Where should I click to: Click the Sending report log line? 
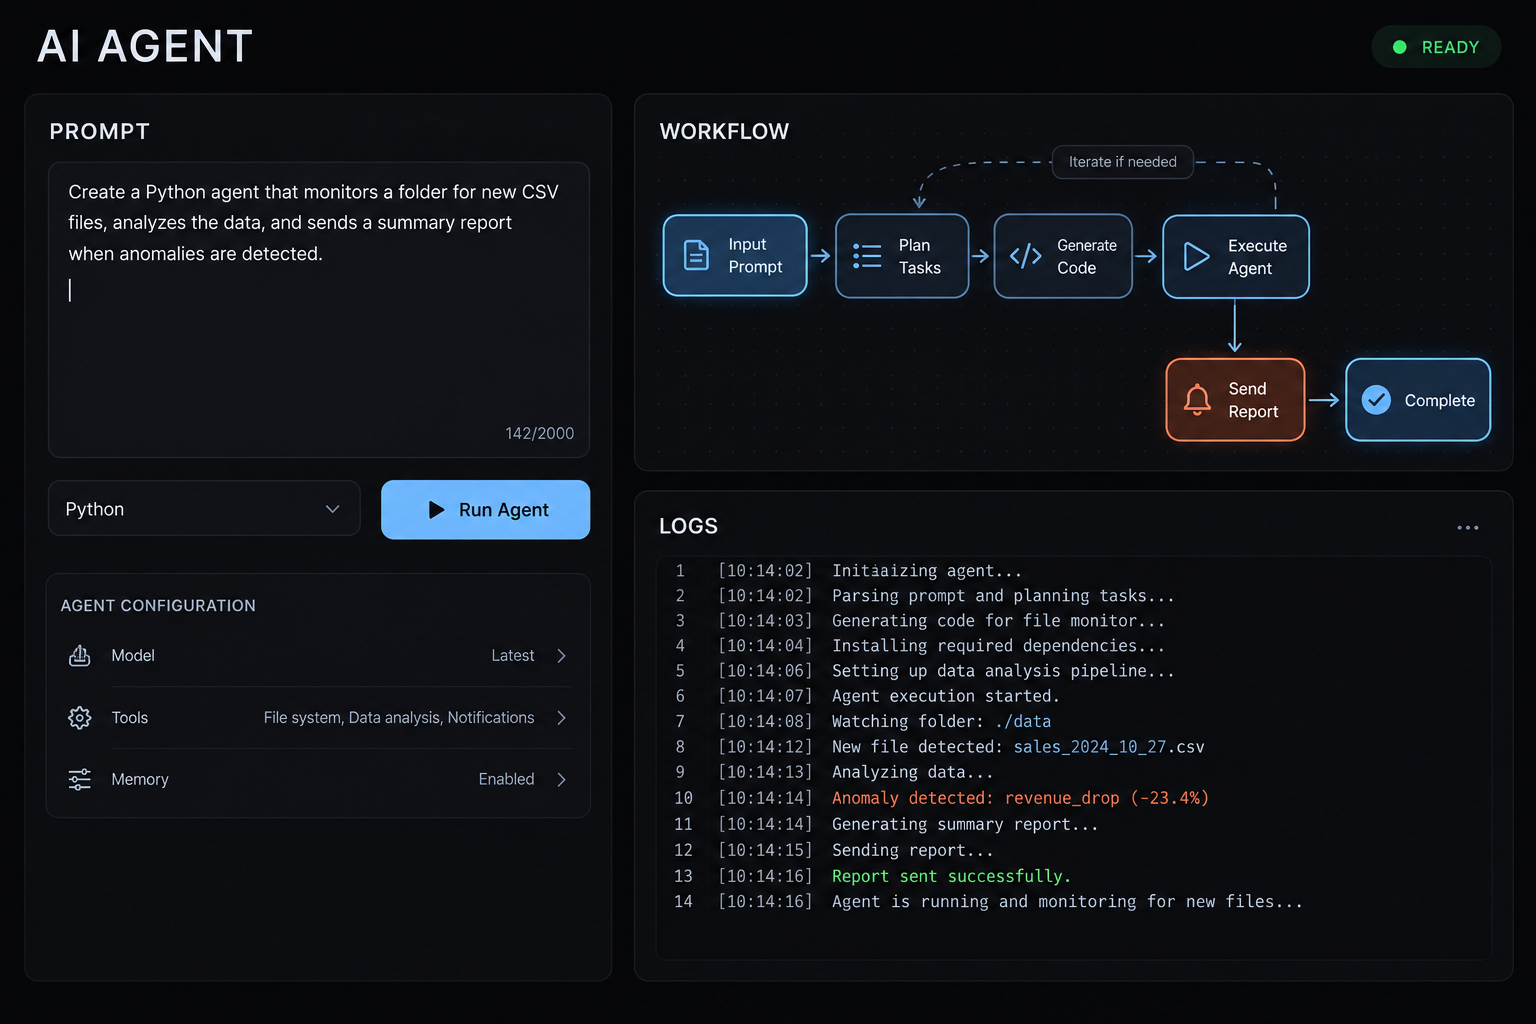pyautogui.click(x=913, y=850)
